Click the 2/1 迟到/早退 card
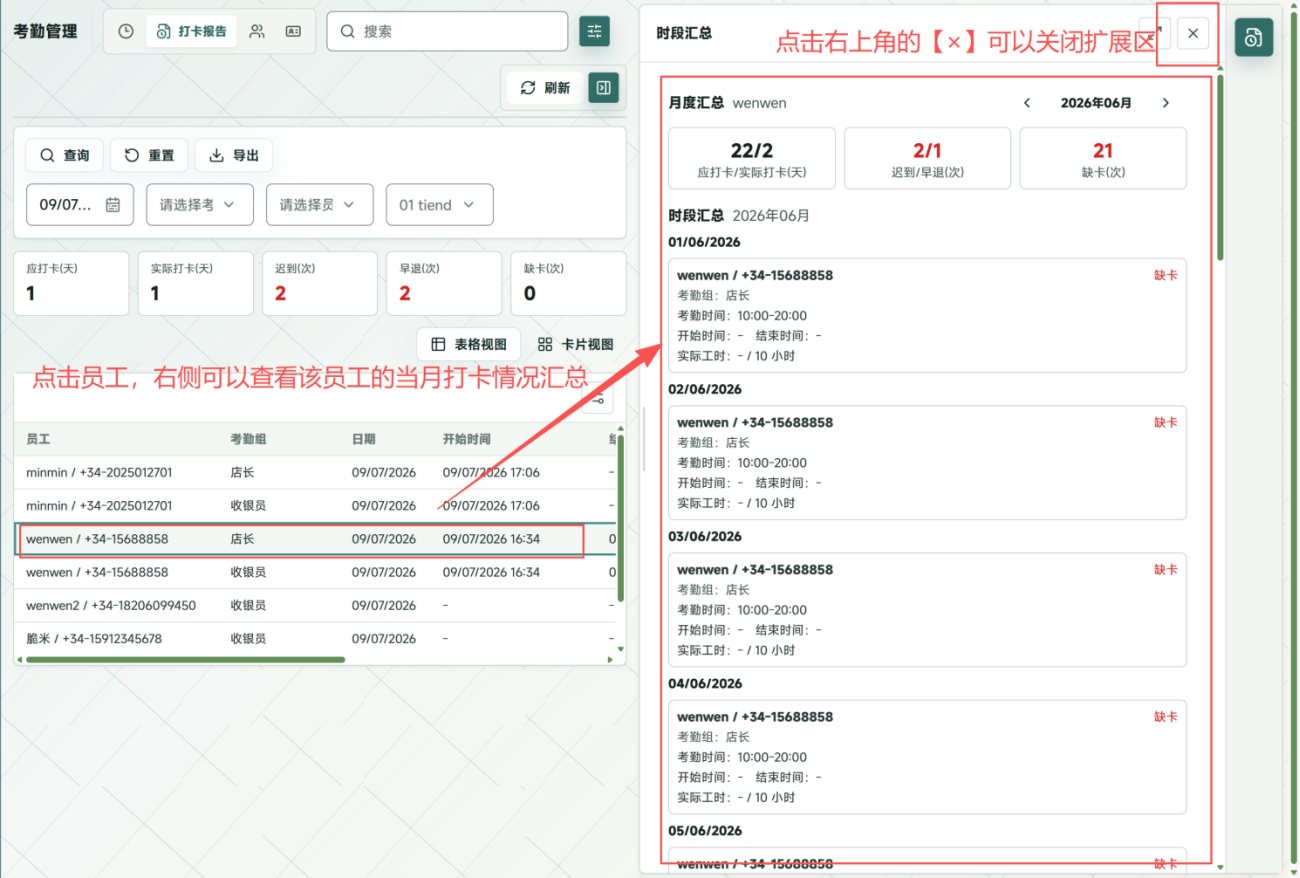This screenshot has height=878, width=1300. click(927, 158)
